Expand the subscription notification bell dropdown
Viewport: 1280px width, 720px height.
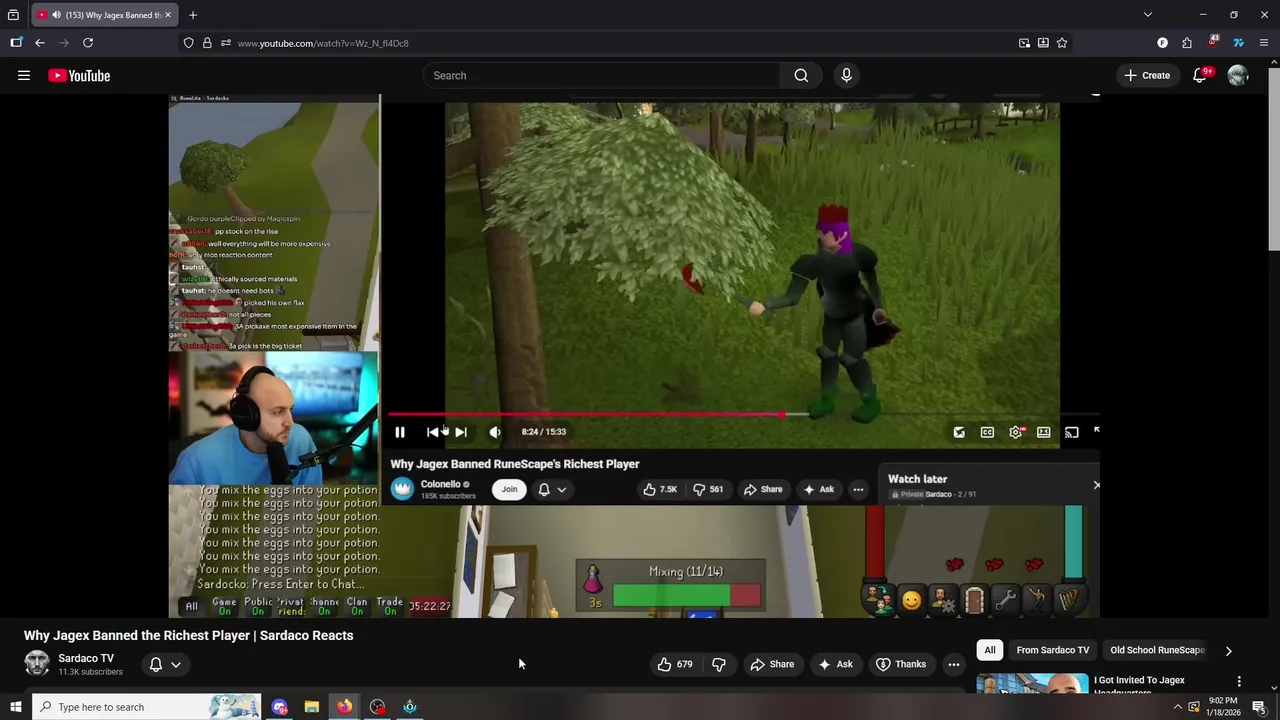click(x=165, y=664)
